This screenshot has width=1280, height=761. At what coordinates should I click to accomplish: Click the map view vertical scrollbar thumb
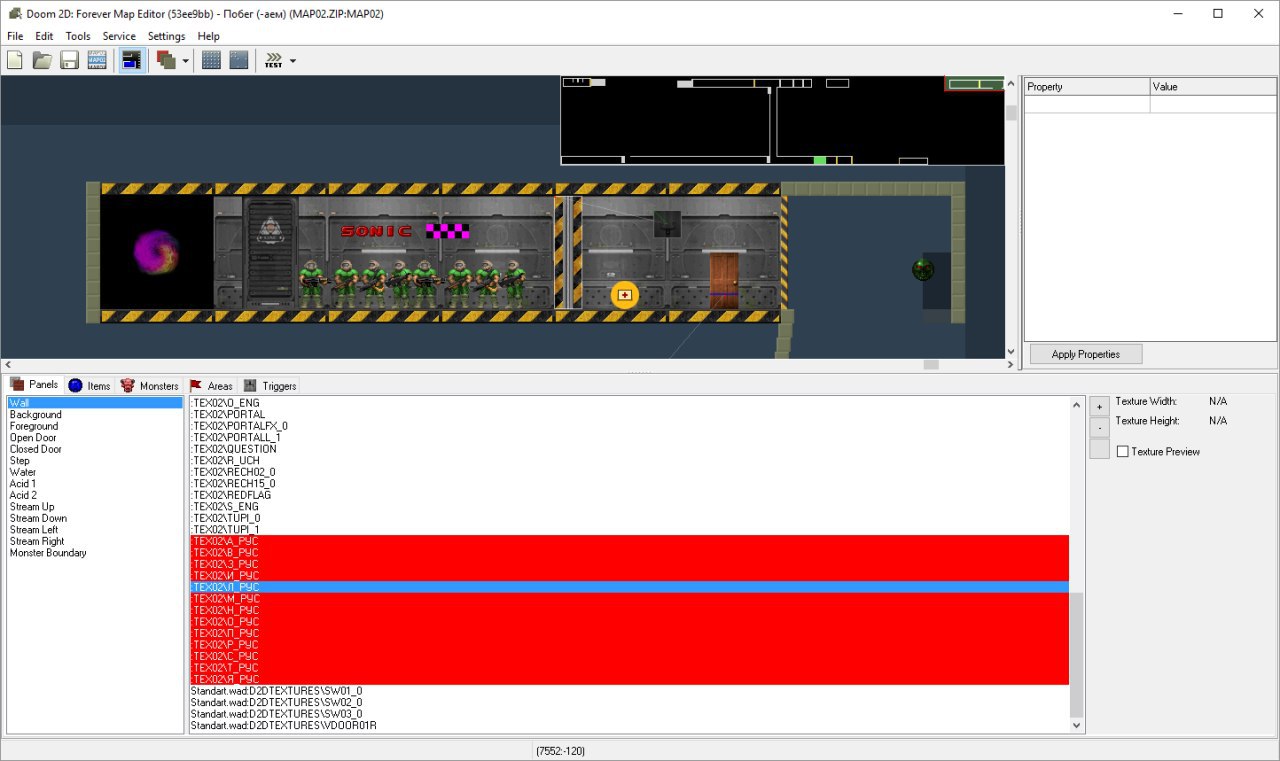click(x=1011, y=113)
